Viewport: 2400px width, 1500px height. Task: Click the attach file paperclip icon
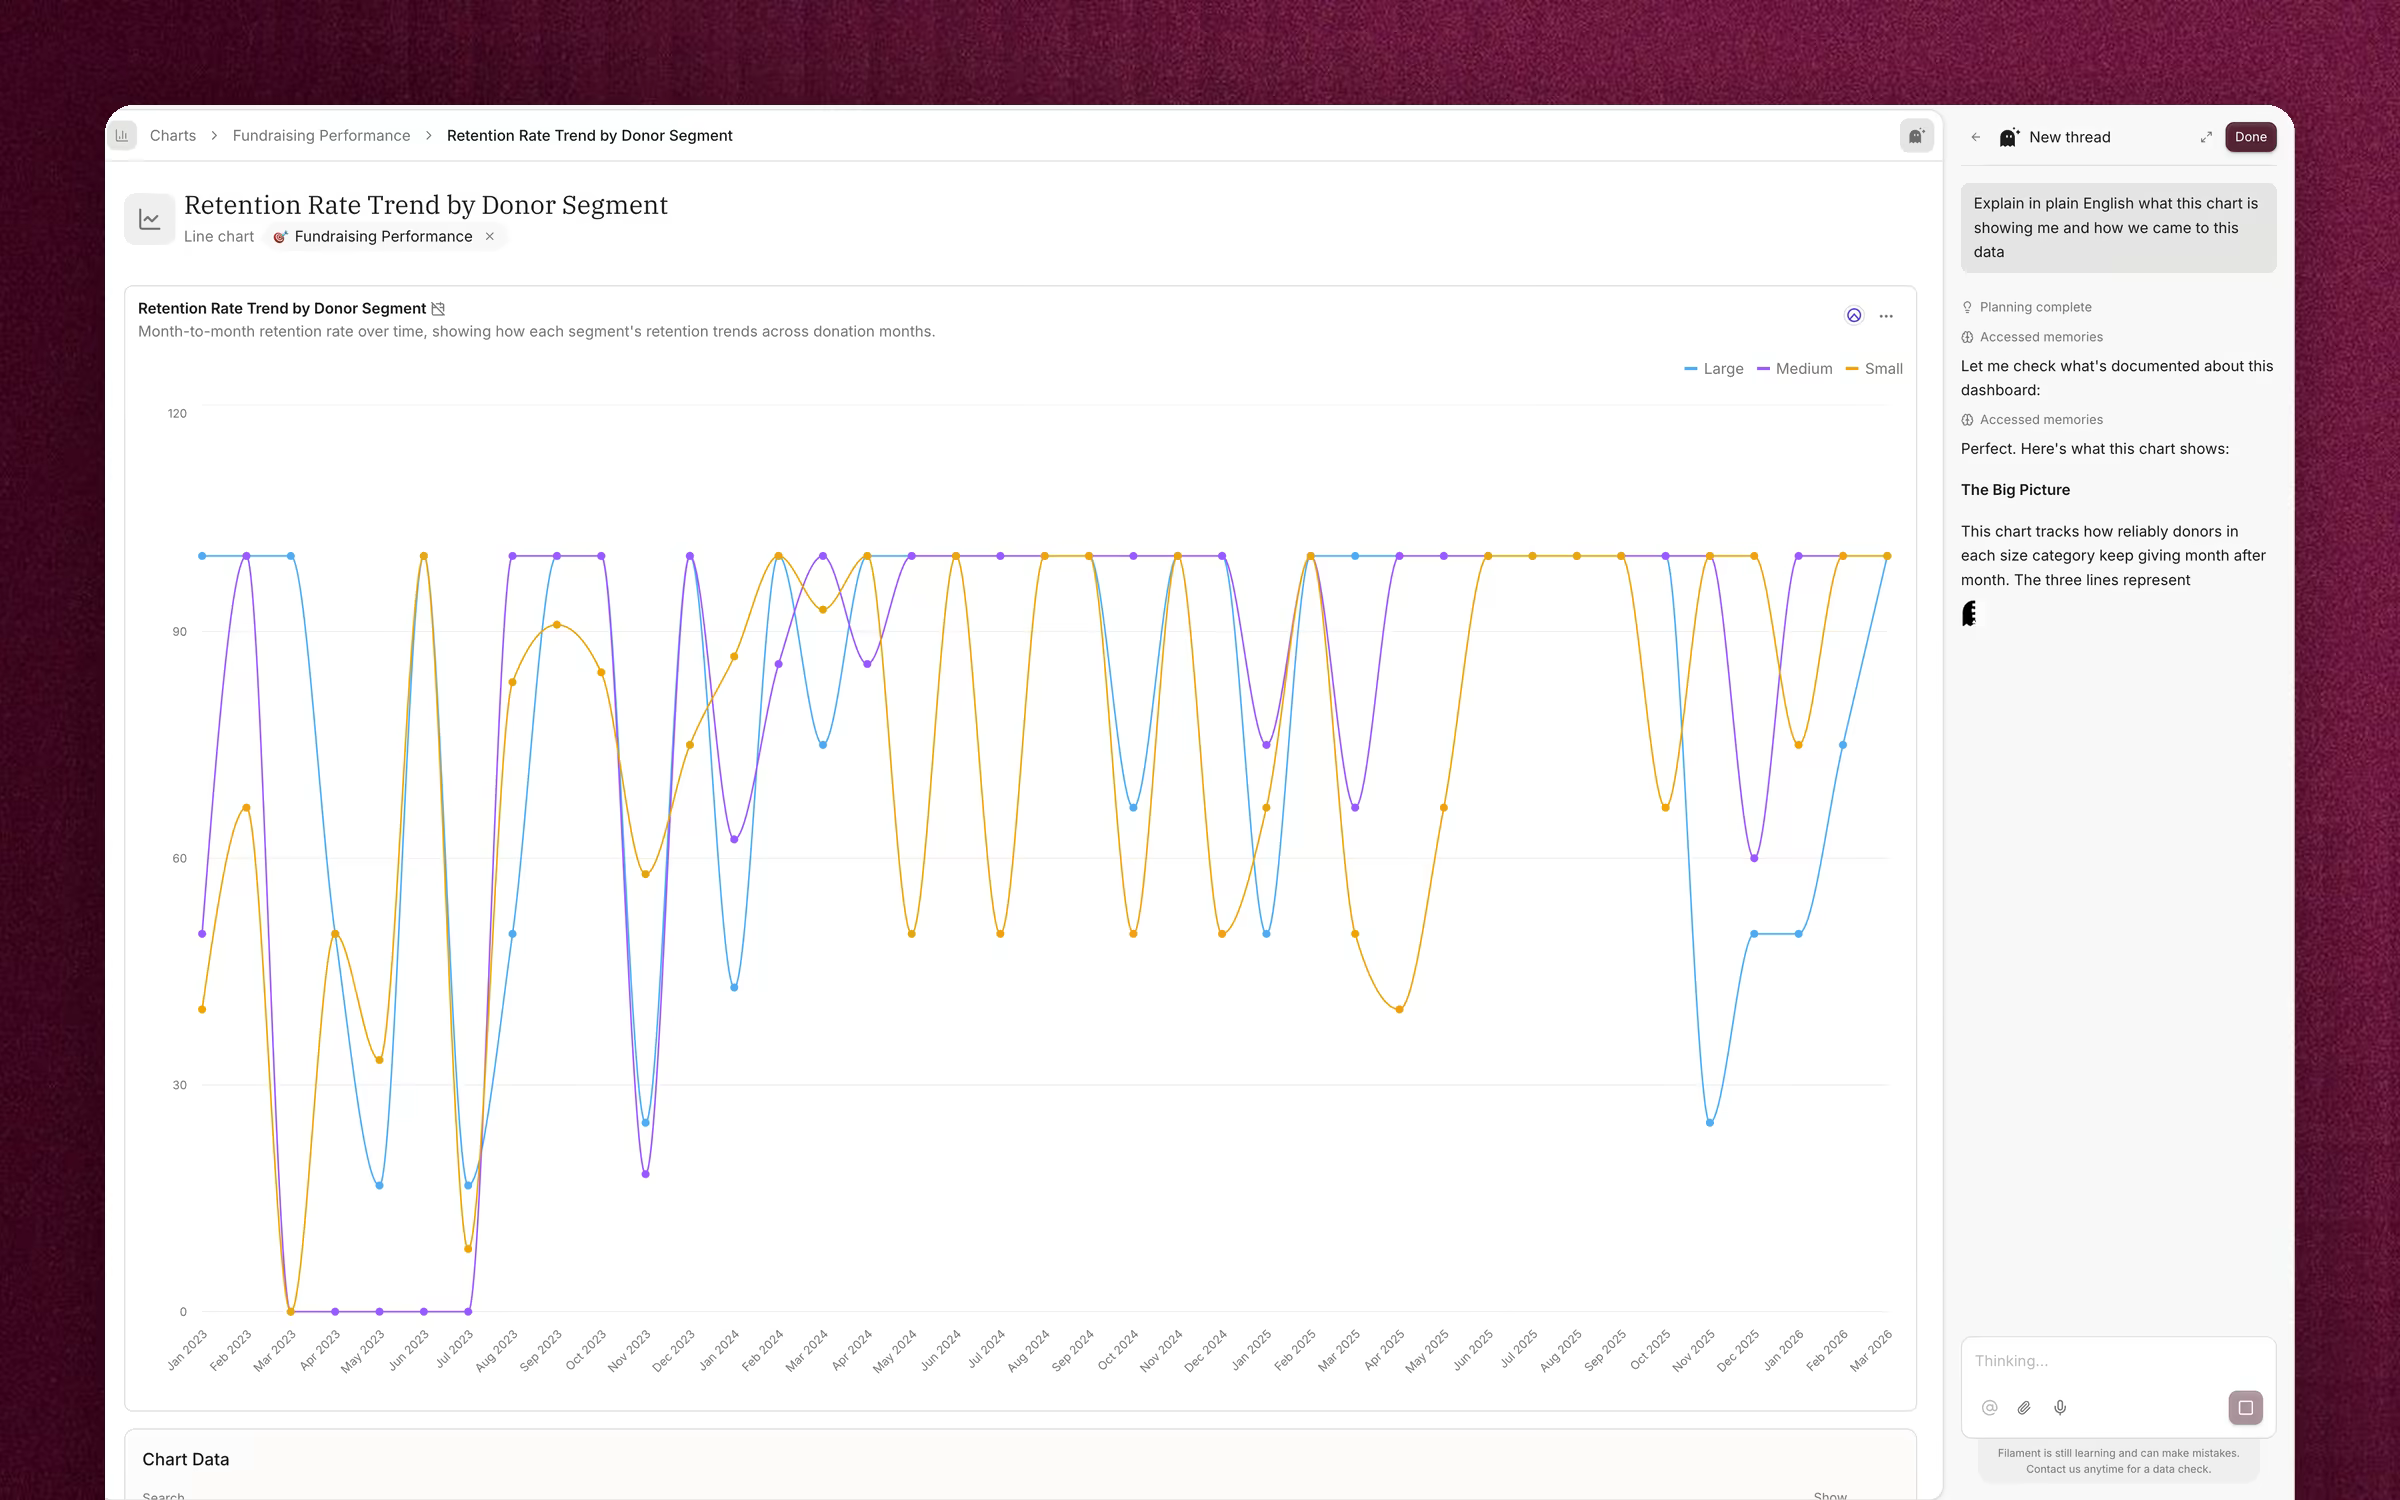click(2024, 1408)
